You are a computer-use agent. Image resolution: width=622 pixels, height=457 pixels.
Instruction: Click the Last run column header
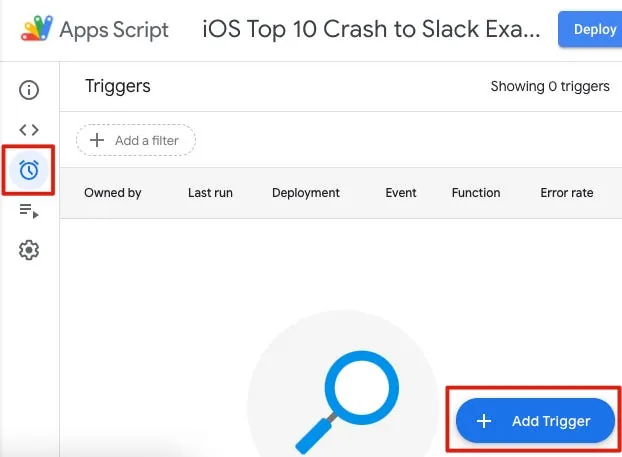pyautogui.click(x=210, y=193)
